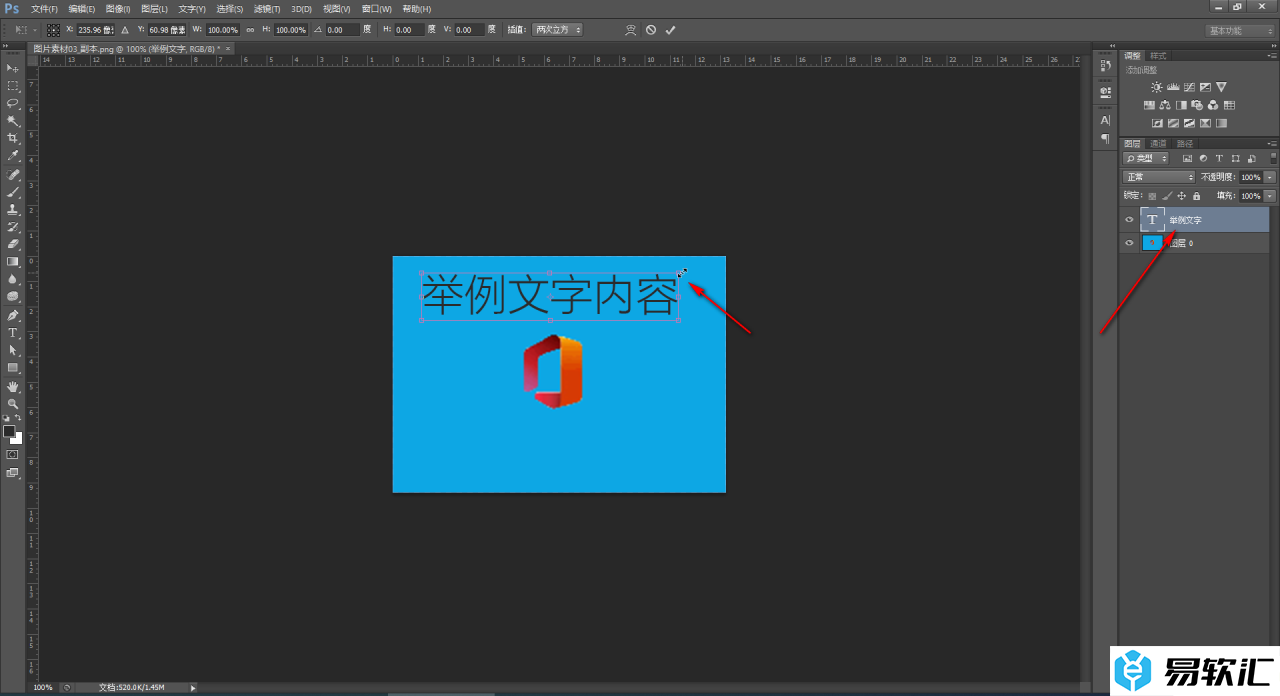The width and height of the screenshot is (1280, 696).
Task: Select the Gradient tool
Action: pos(13,262)
